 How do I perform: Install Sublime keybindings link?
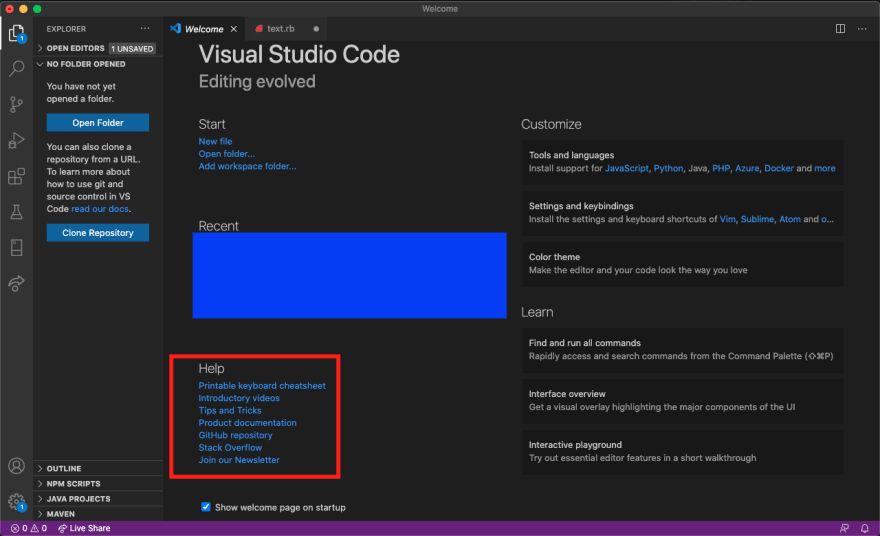[x=757, y=219]
